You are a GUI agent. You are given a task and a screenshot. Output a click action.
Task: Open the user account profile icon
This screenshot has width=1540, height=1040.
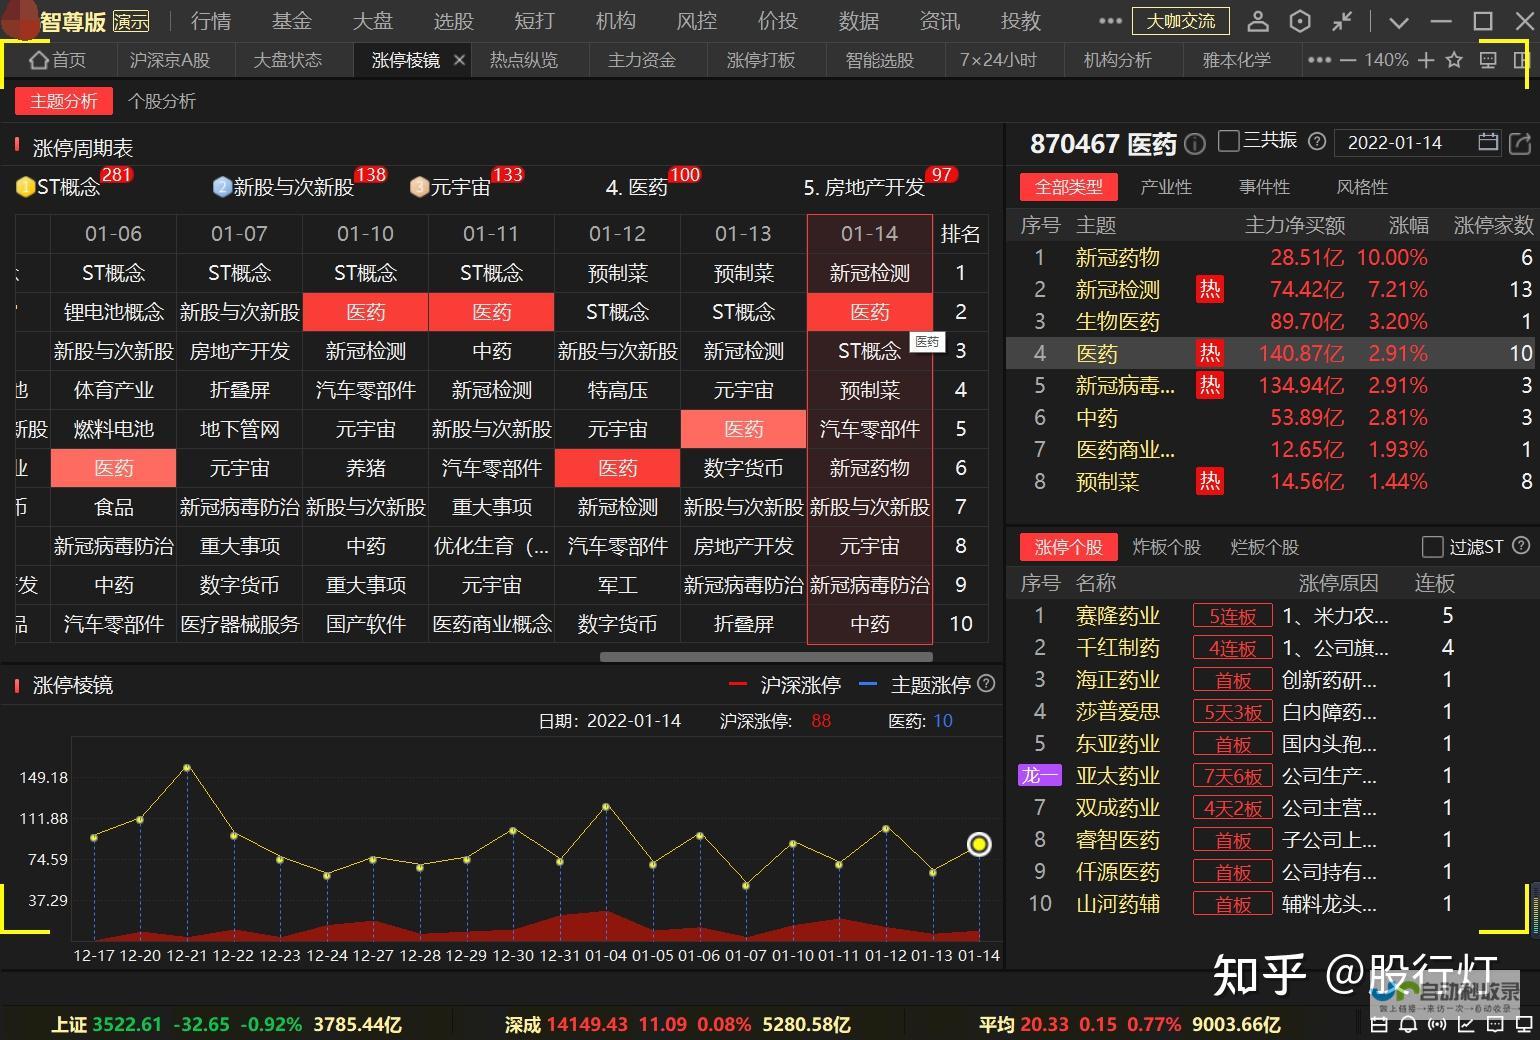1258,21
